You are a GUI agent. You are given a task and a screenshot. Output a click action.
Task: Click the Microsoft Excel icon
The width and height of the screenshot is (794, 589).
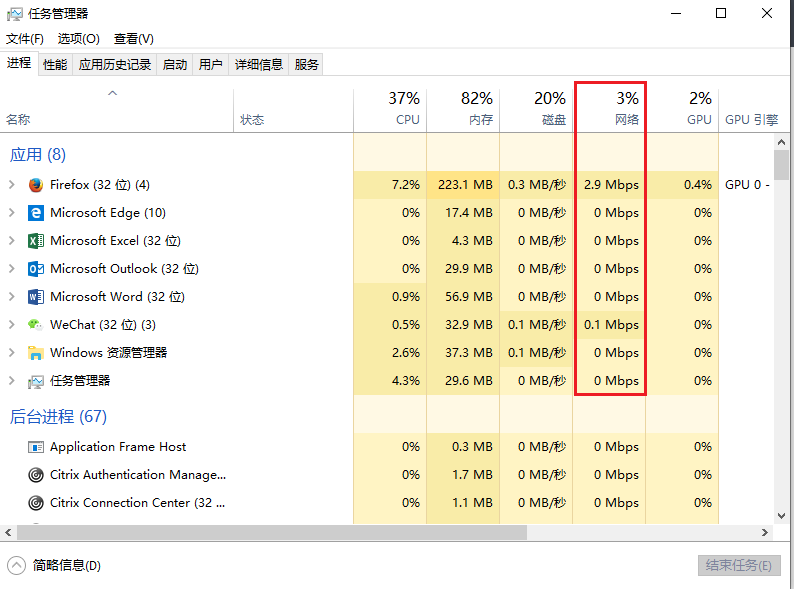[35, 241]
